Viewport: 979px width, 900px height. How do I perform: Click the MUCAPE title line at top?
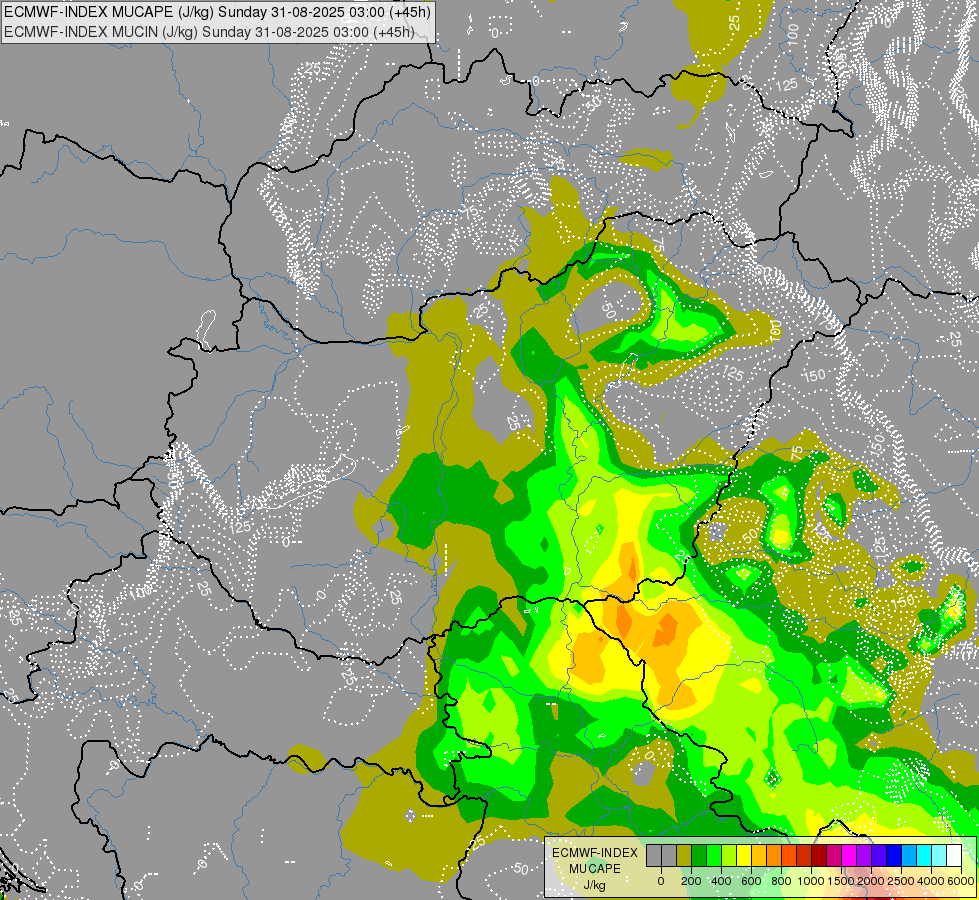[x=217, y=12]
